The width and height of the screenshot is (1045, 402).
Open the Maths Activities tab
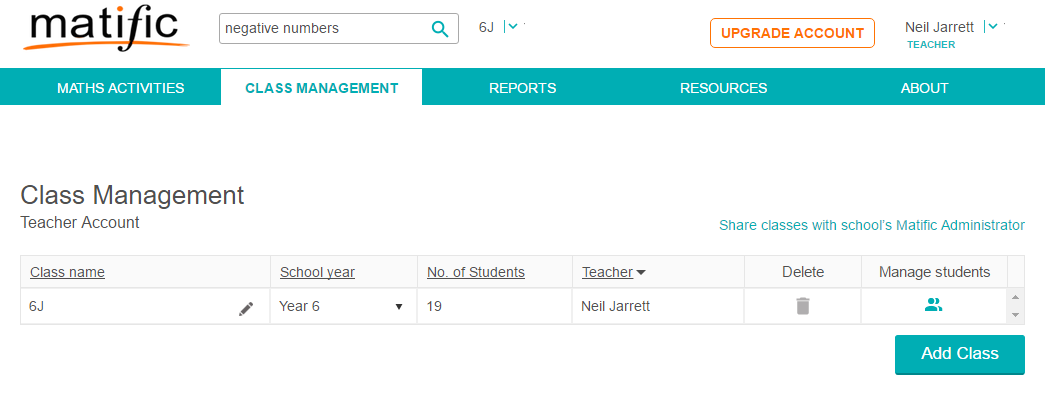pyautogui.click(x=120, y=88)
